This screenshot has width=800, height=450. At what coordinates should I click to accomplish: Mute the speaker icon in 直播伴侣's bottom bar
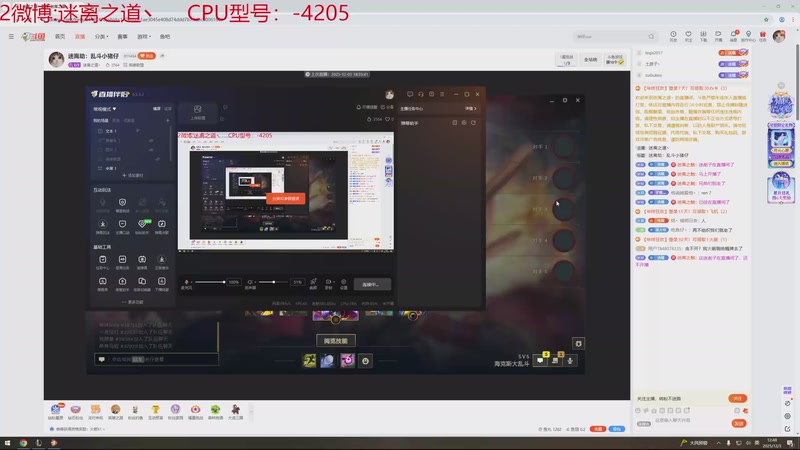(250, 284)
